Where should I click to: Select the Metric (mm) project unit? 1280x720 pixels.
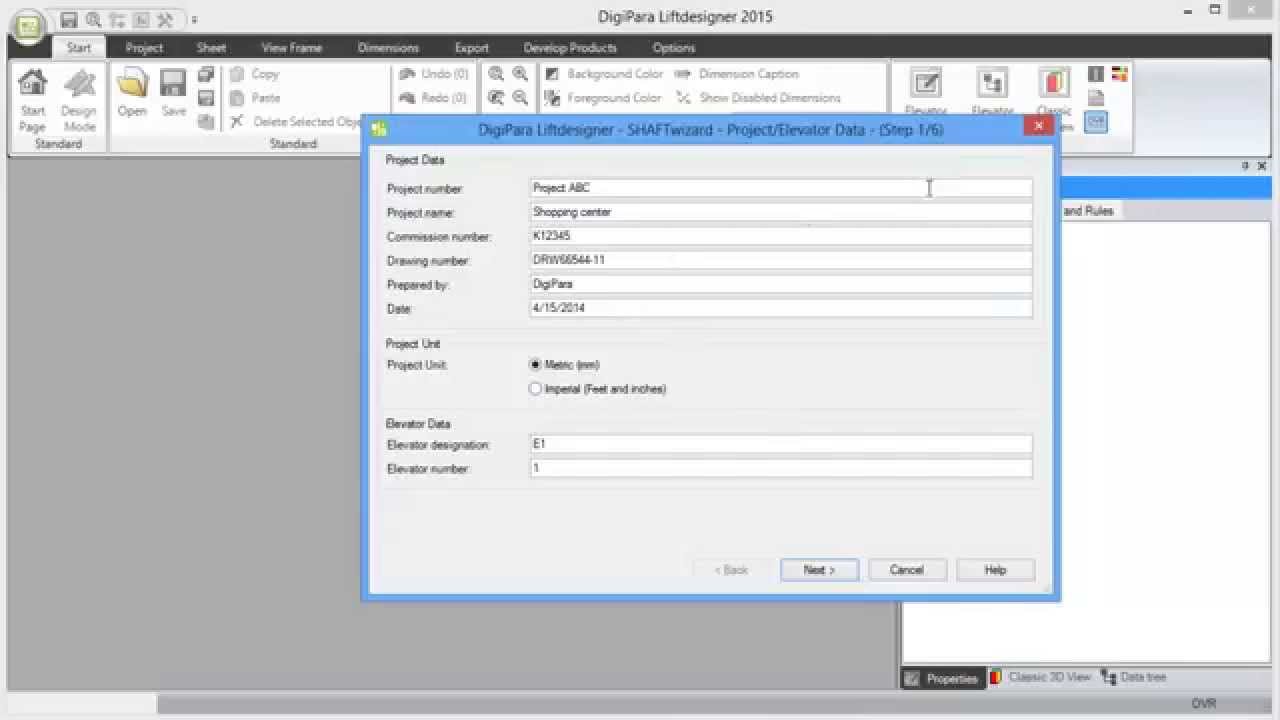565,365
